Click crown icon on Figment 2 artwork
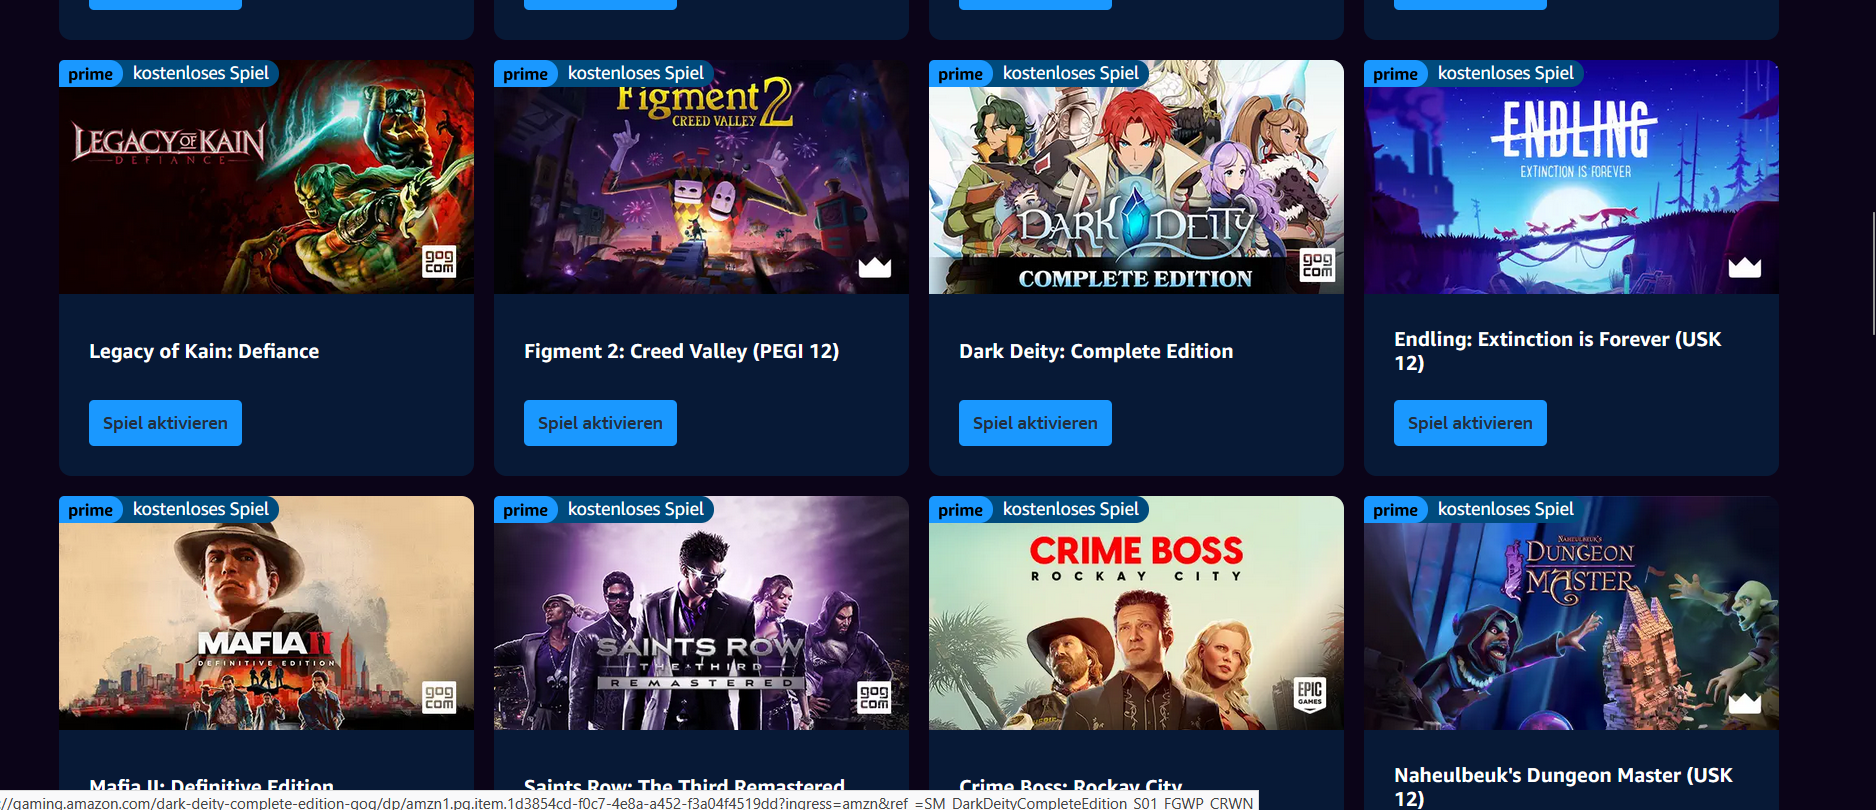The image size is (1876, 810). click(874, 266)
